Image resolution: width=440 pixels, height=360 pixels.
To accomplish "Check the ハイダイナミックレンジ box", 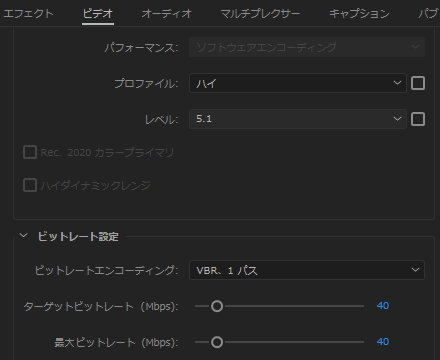I will (x=30, y=185).
